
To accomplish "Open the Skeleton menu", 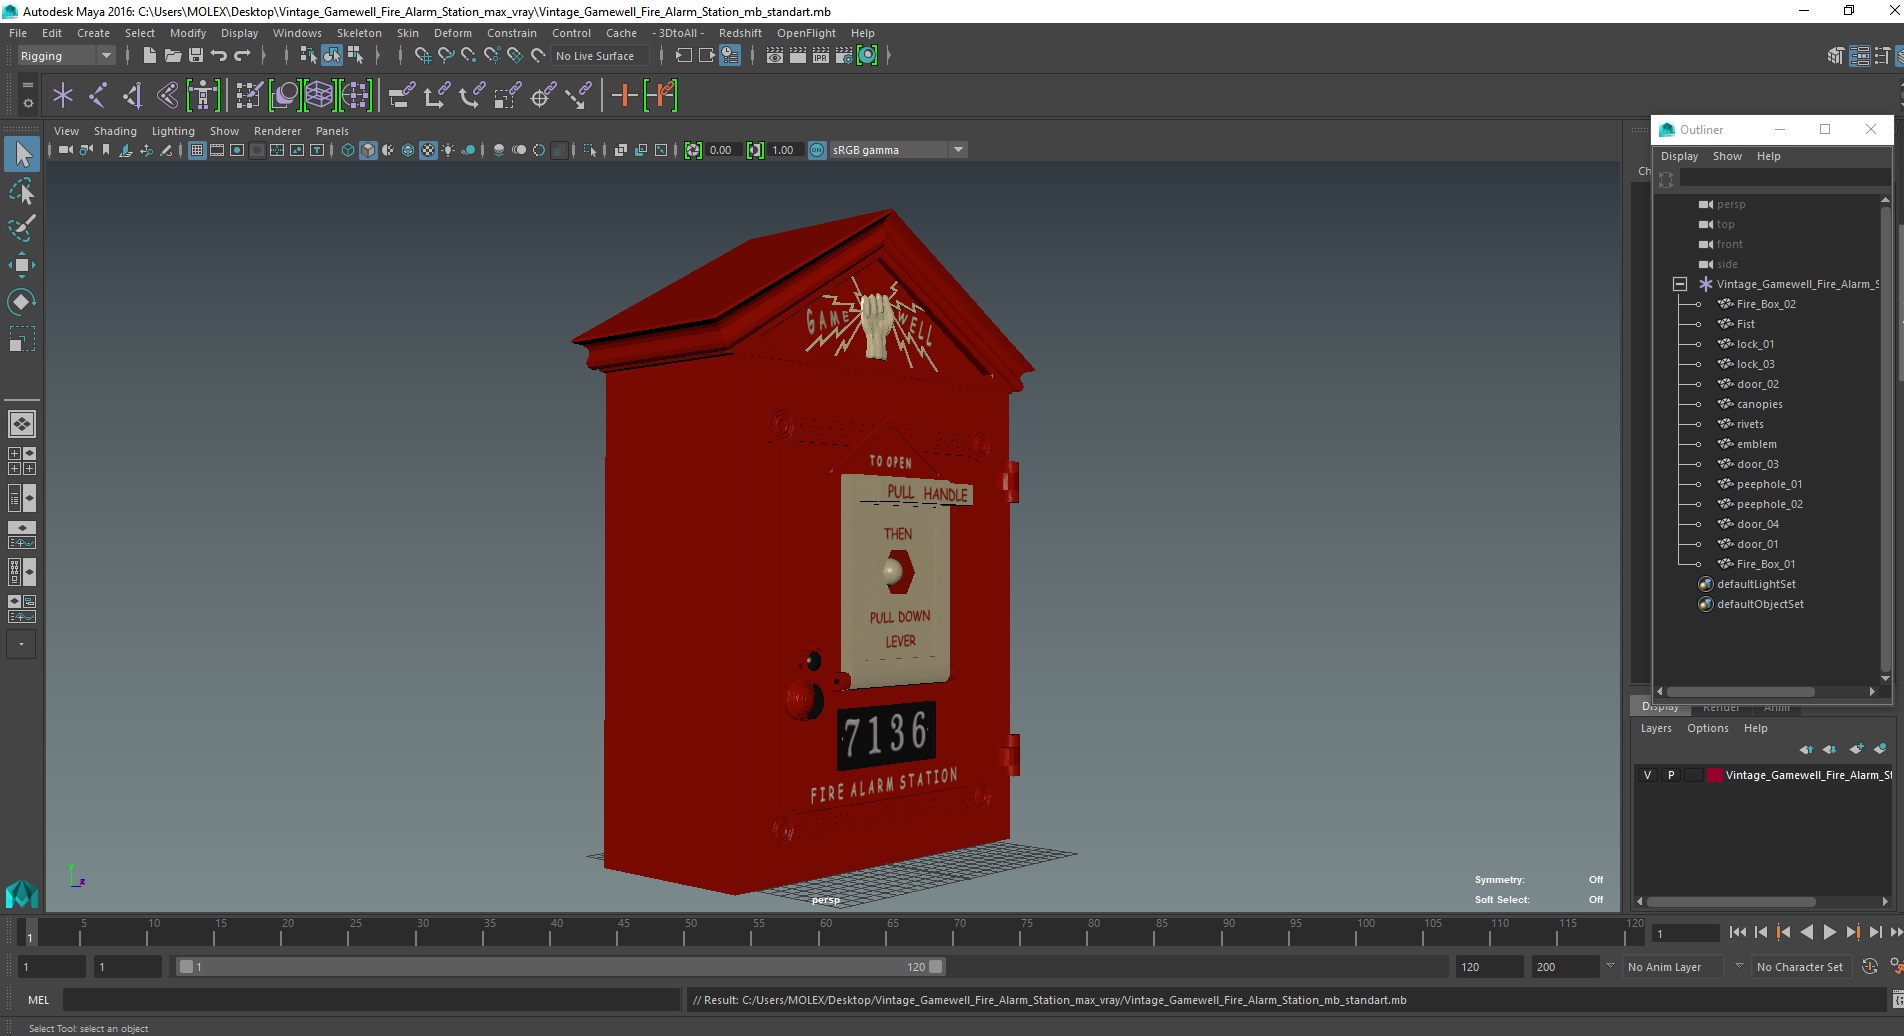I will pyautogui.click(x=359, y=33).
